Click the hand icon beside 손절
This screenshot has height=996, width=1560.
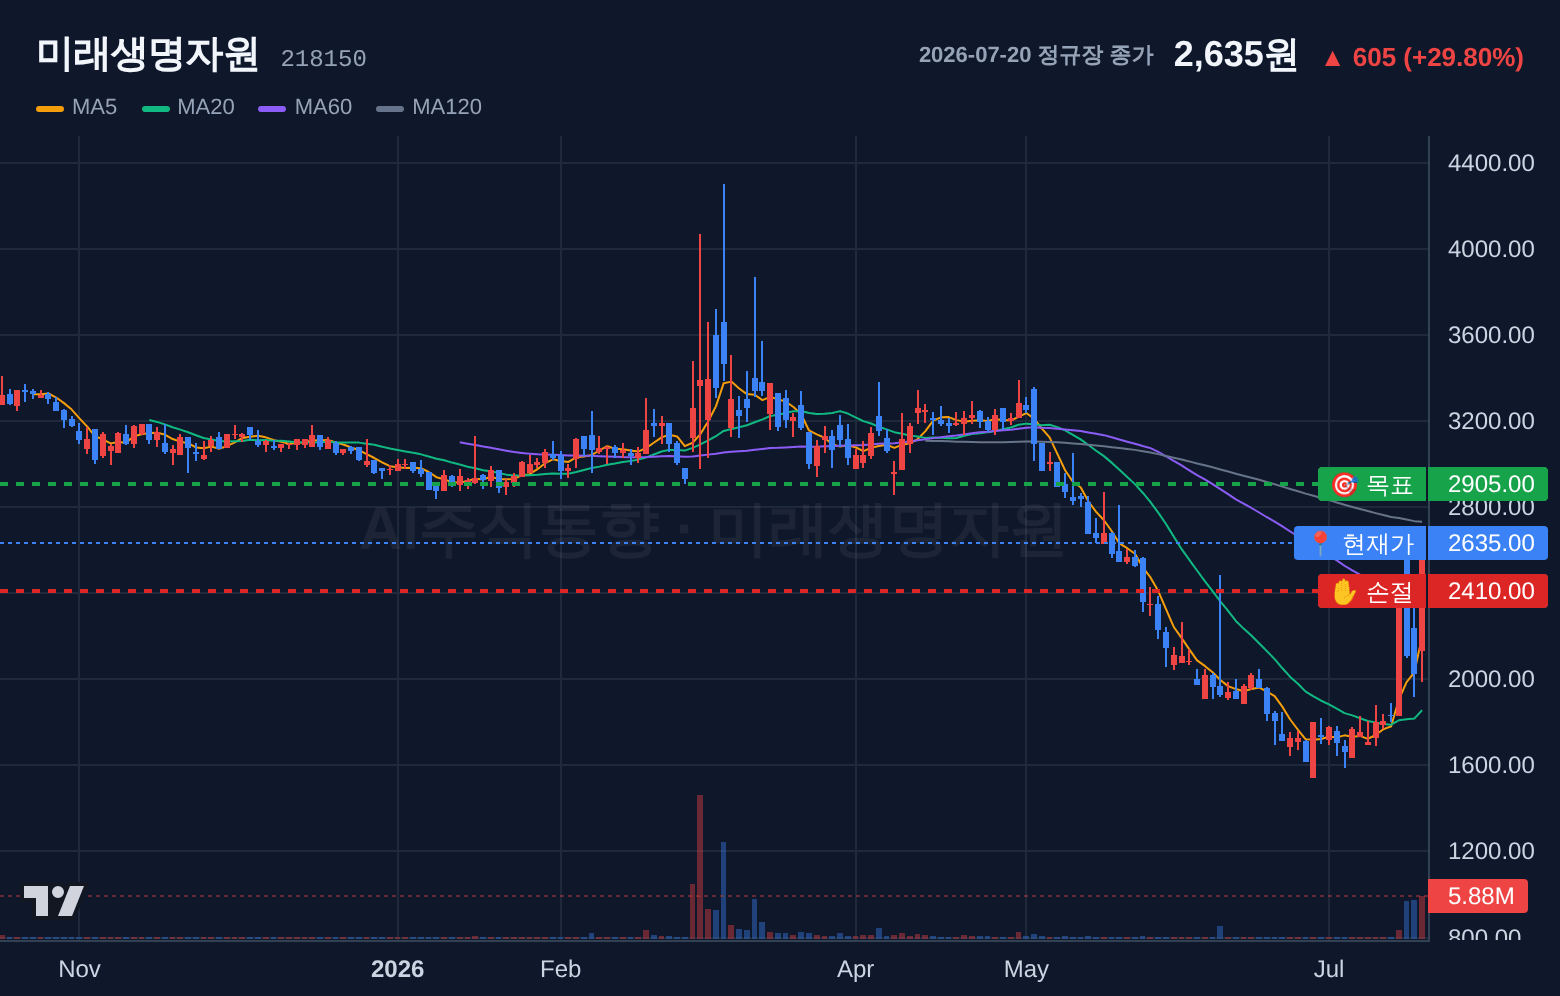tap(1344, 592)
